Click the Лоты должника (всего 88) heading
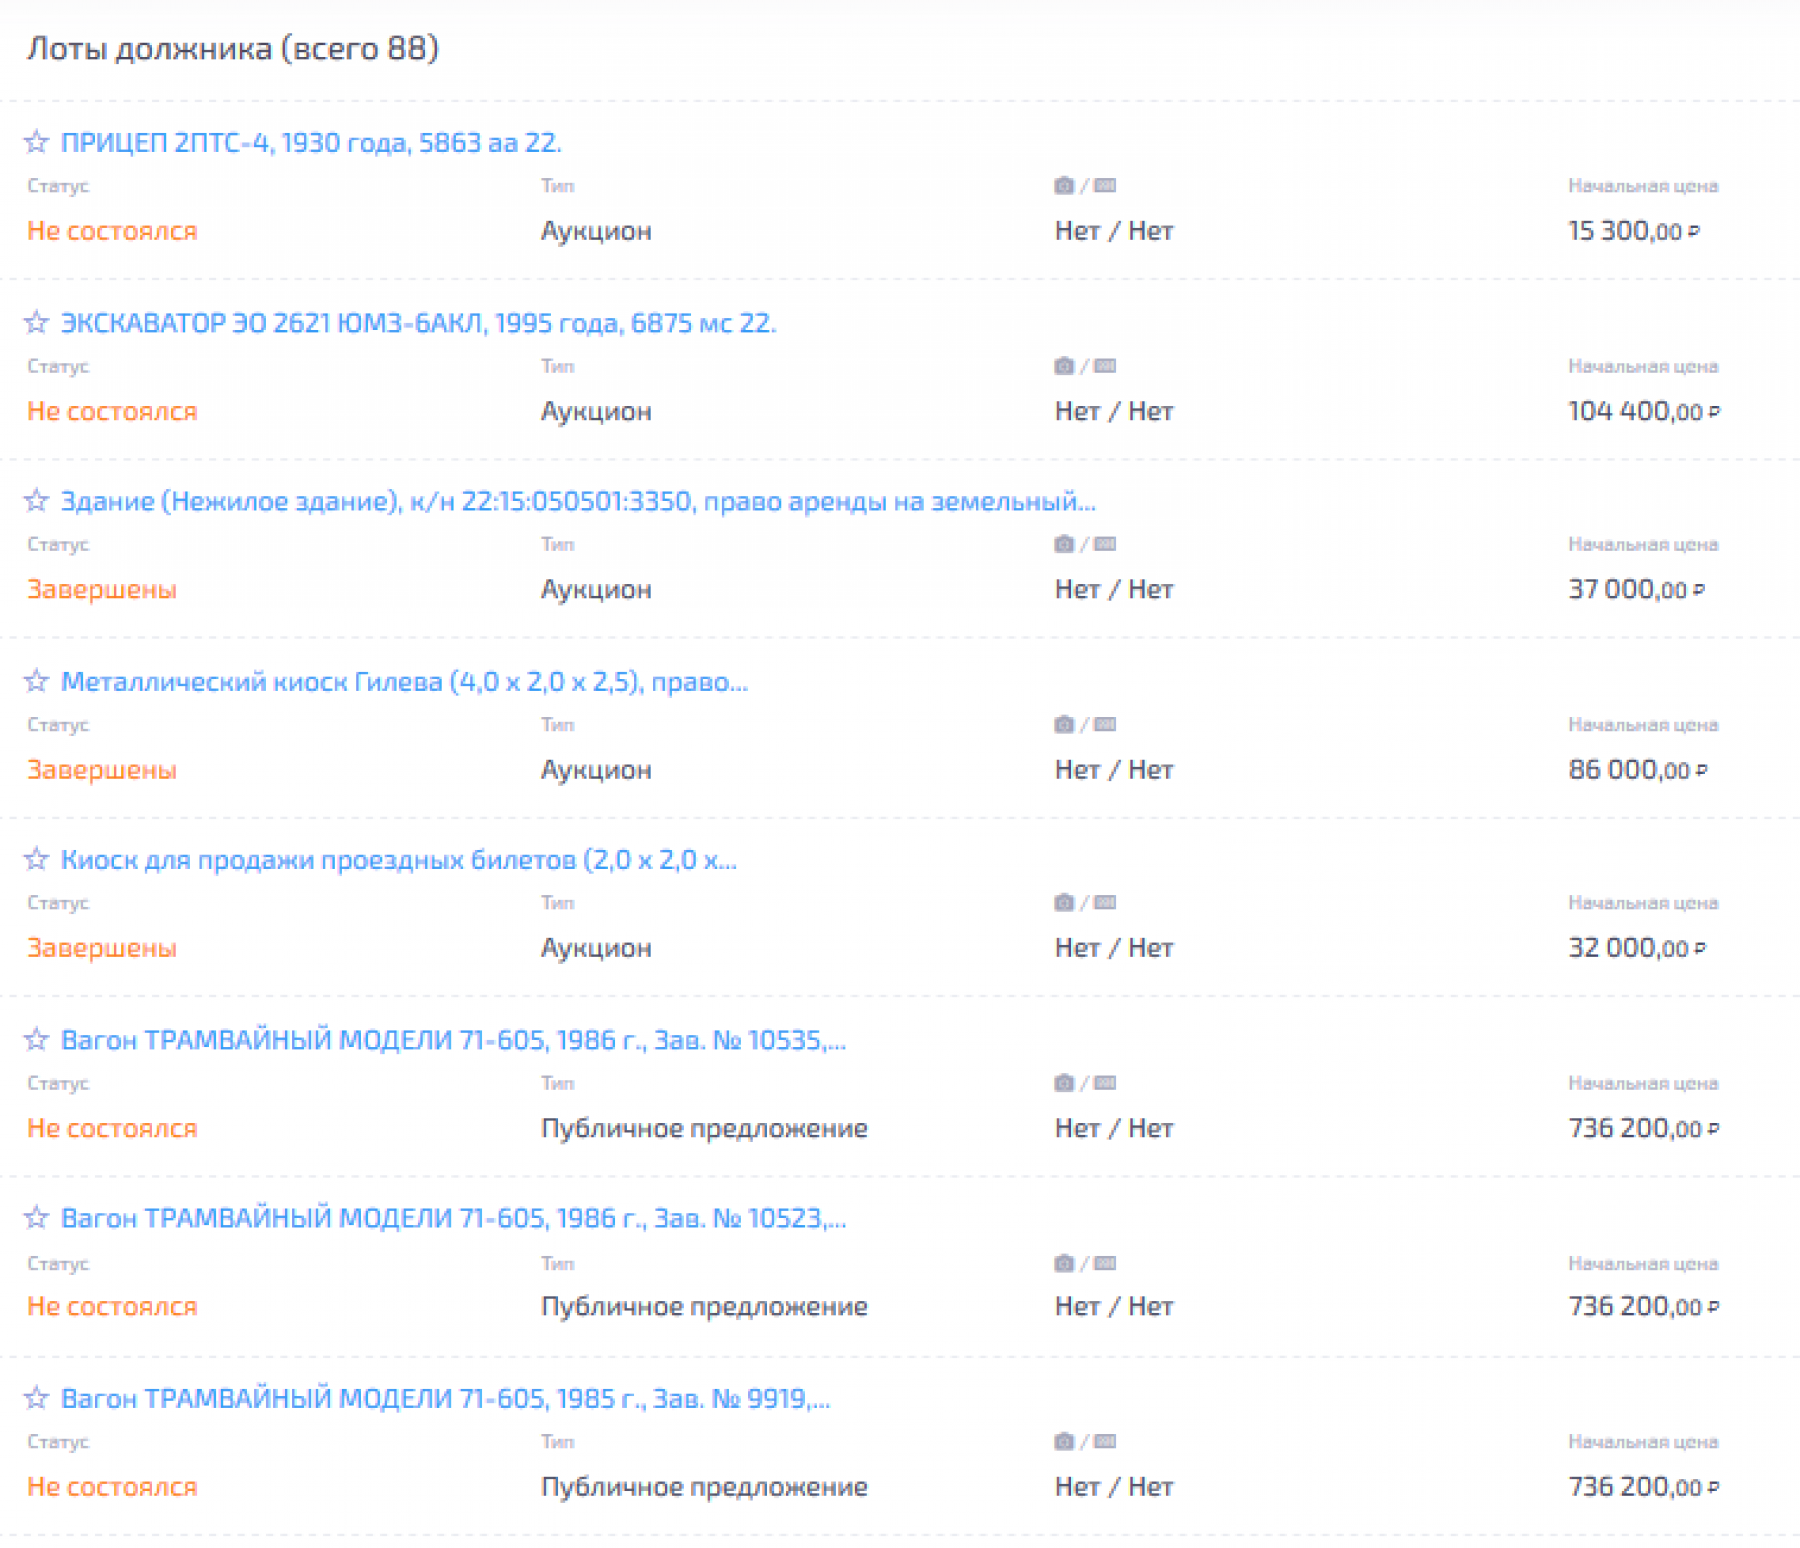 pos(233,48)
